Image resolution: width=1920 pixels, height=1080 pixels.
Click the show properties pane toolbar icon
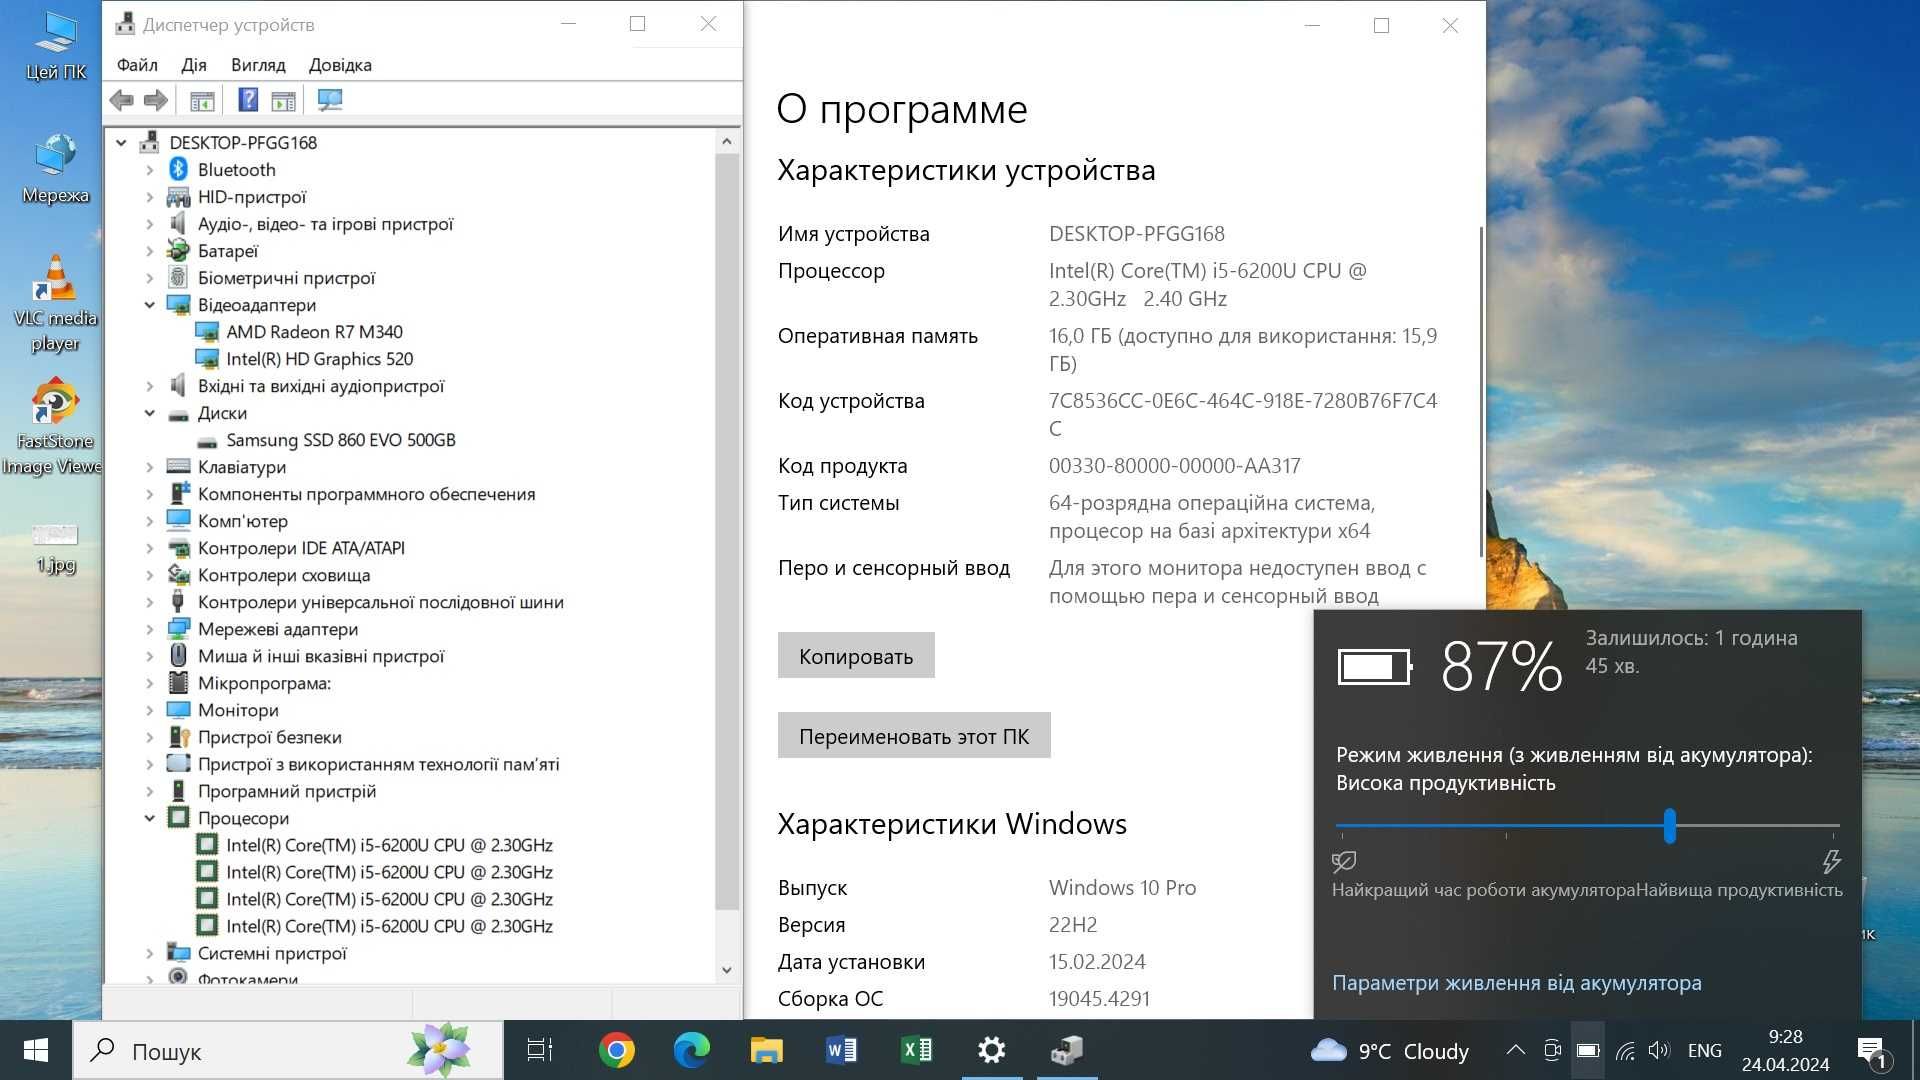click(x=202, y=100)
